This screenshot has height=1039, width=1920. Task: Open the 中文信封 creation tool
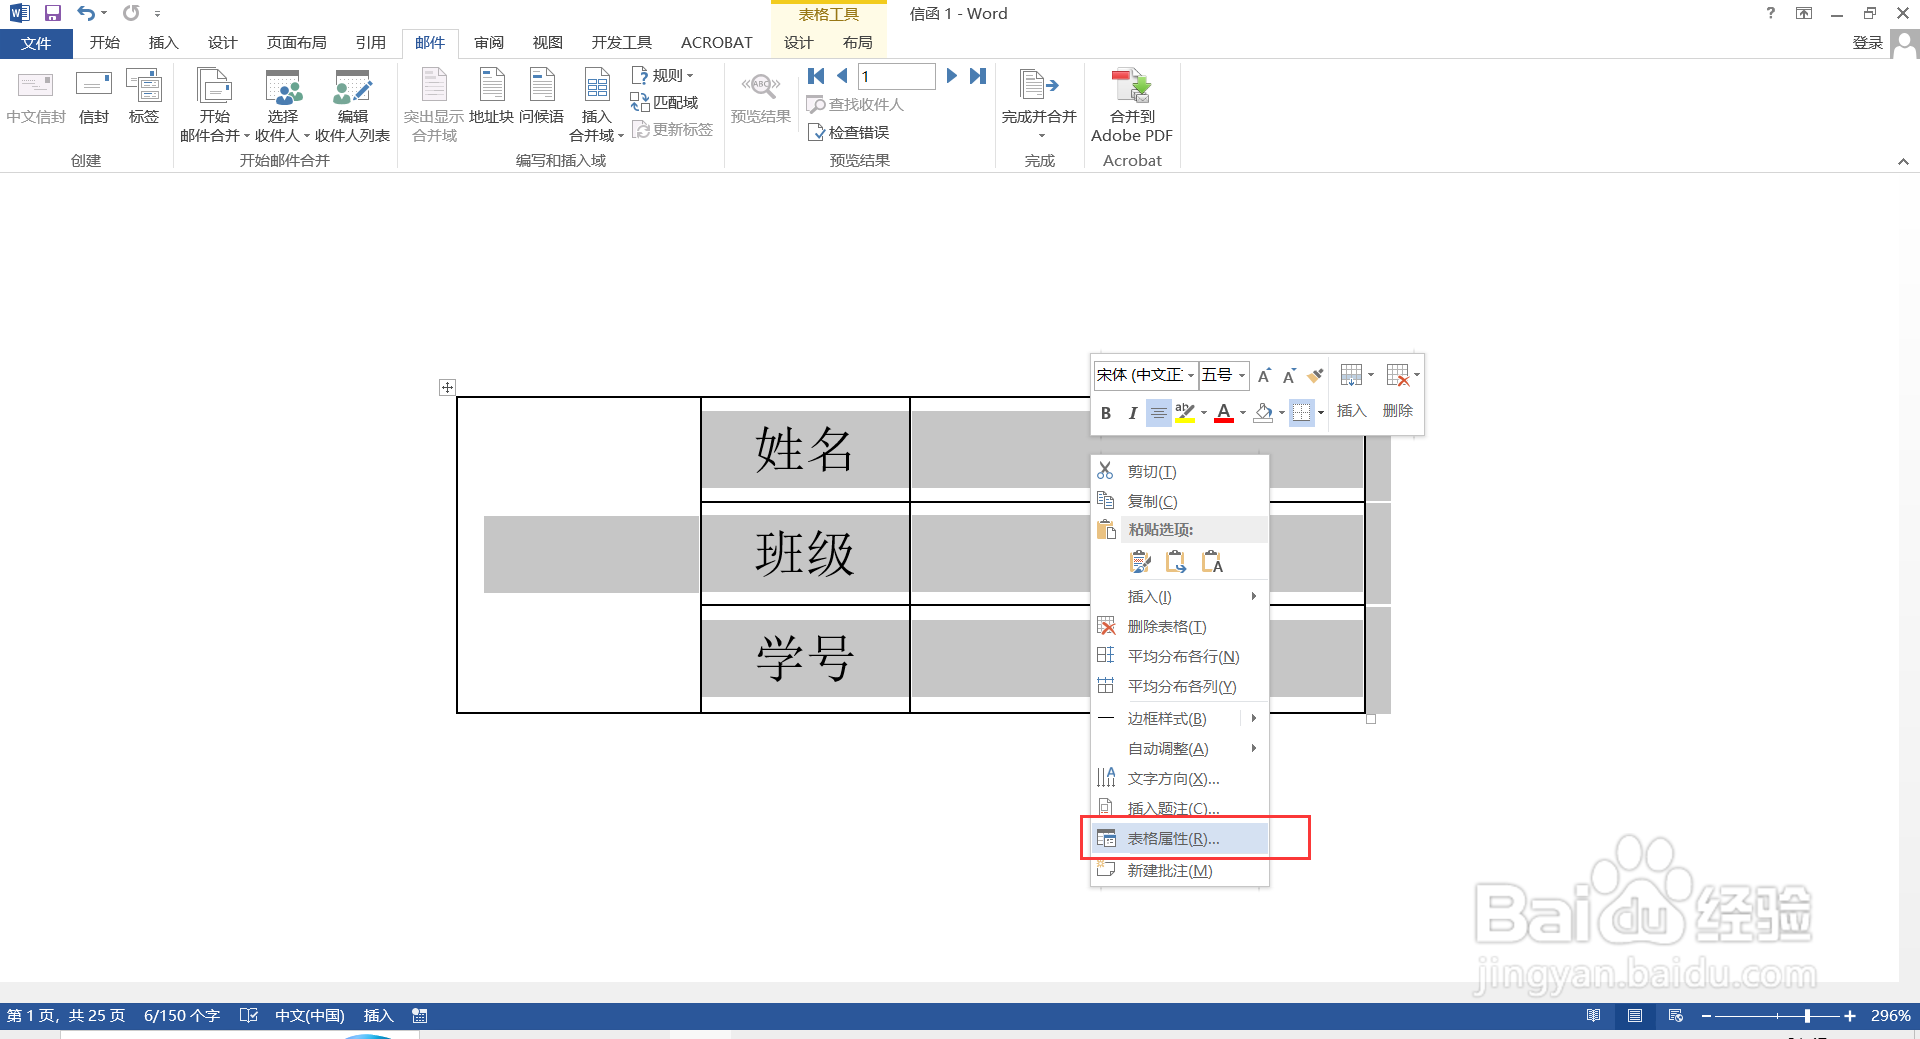coord(36,100)
